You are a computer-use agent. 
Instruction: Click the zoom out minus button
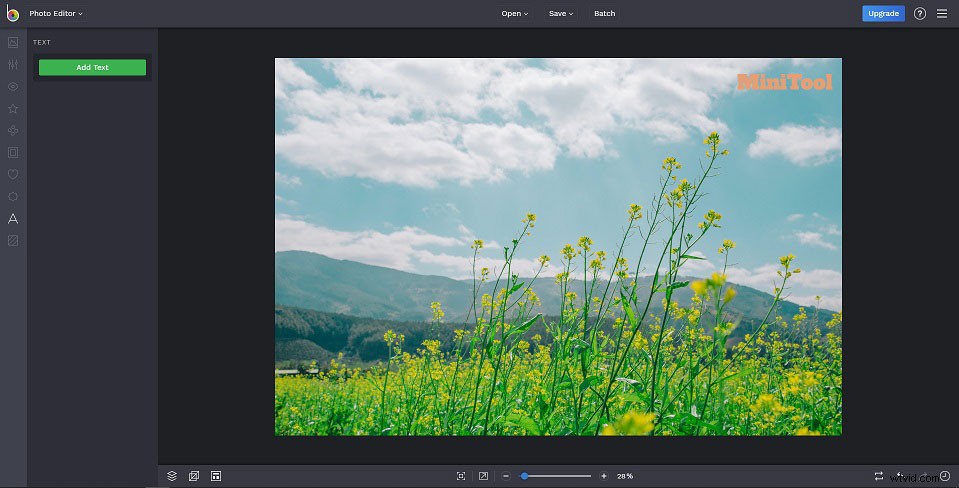506,476
